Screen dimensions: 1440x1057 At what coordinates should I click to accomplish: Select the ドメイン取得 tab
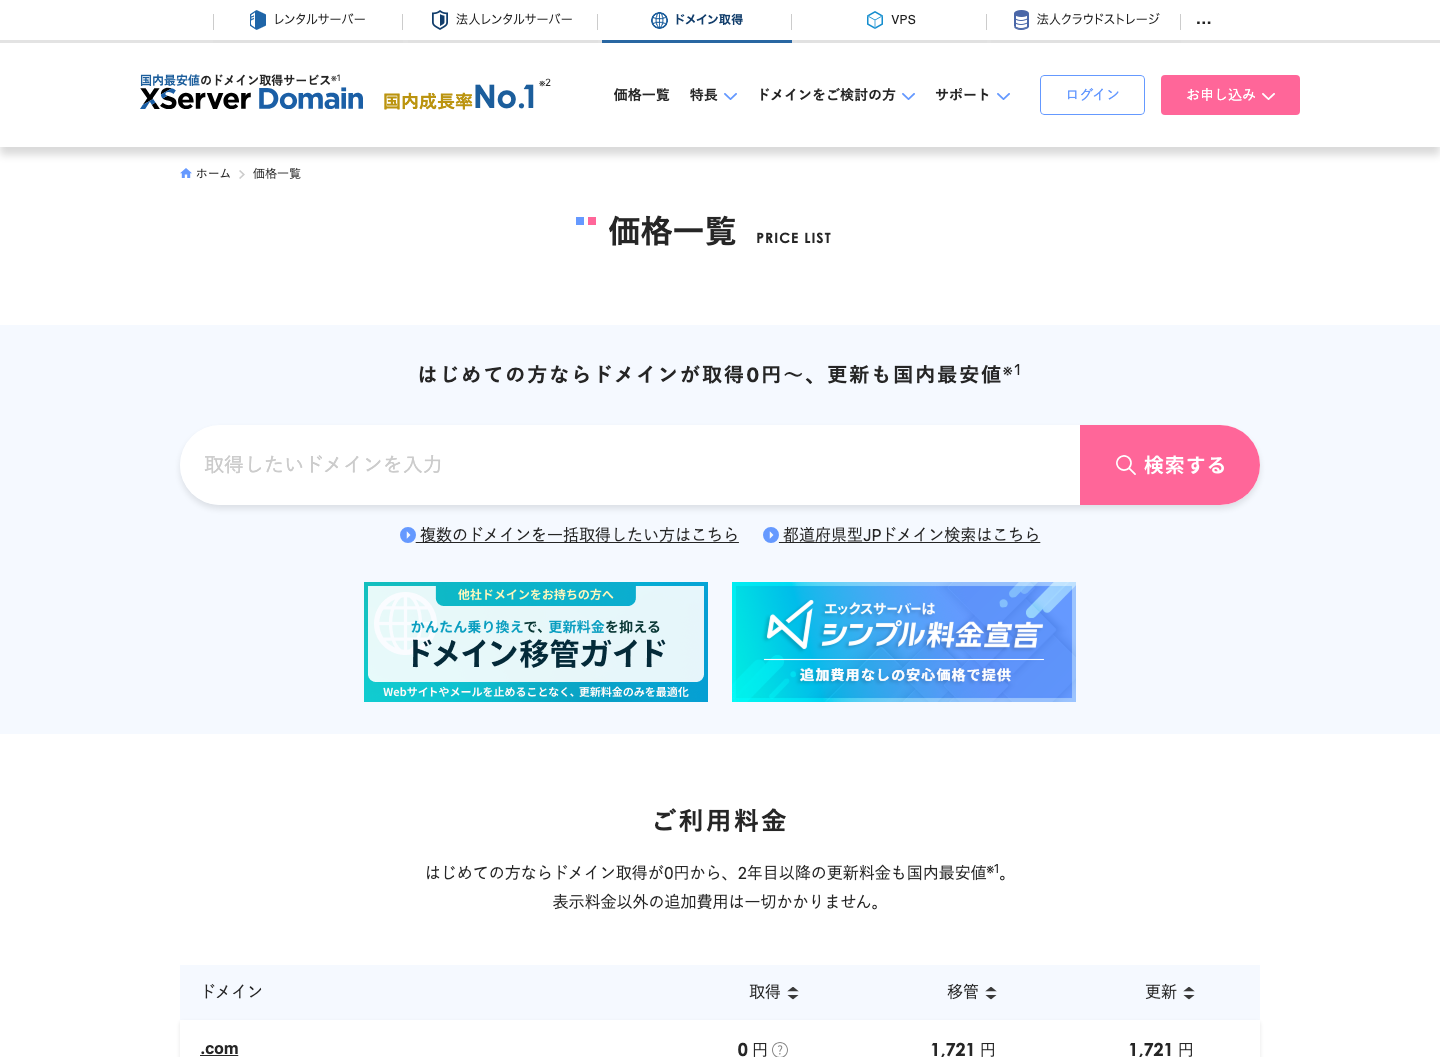[697, 20]
